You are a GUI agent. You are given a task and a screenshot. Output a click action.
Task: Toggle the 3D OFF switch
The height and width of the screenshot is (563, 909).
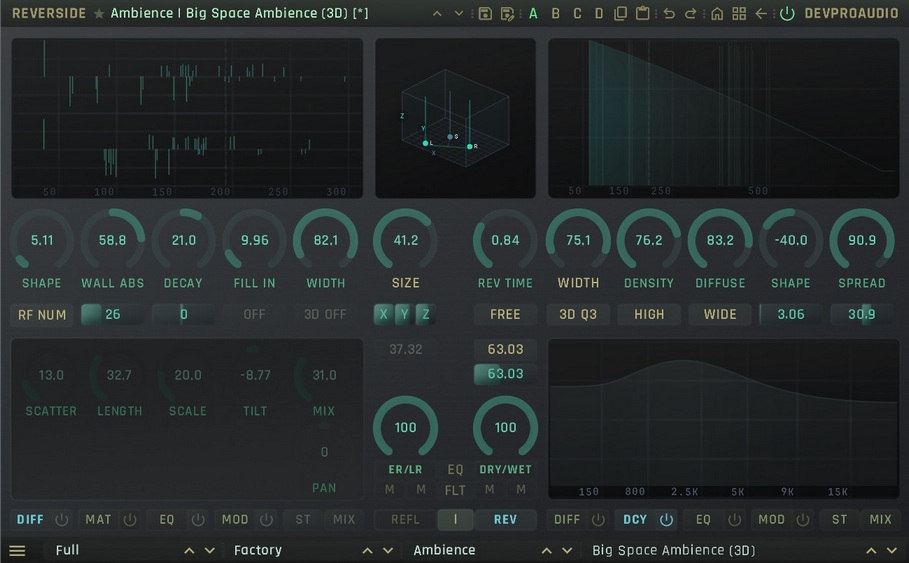(325, 314)
